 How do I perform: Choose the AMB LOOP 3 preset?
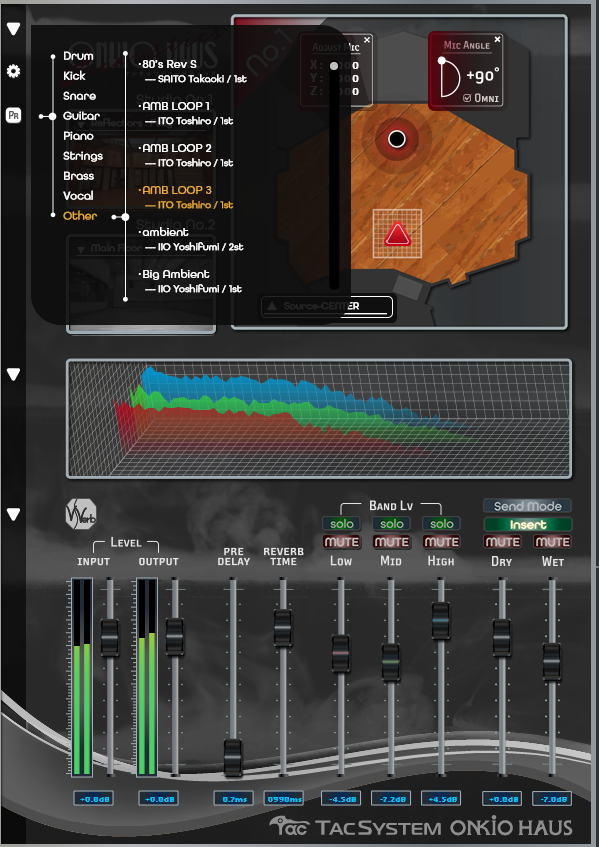(x=186, y=198)
